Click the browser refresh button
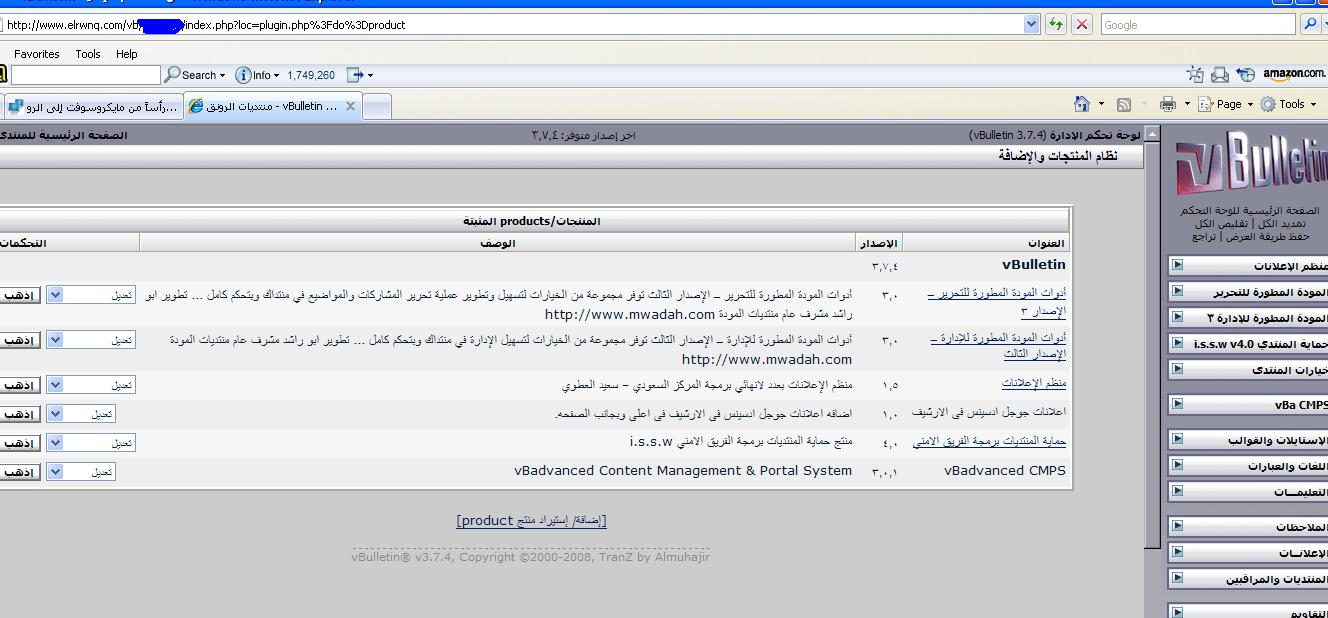Image resolution: width=1328 pixels, height=618 pixels. 1055,25
